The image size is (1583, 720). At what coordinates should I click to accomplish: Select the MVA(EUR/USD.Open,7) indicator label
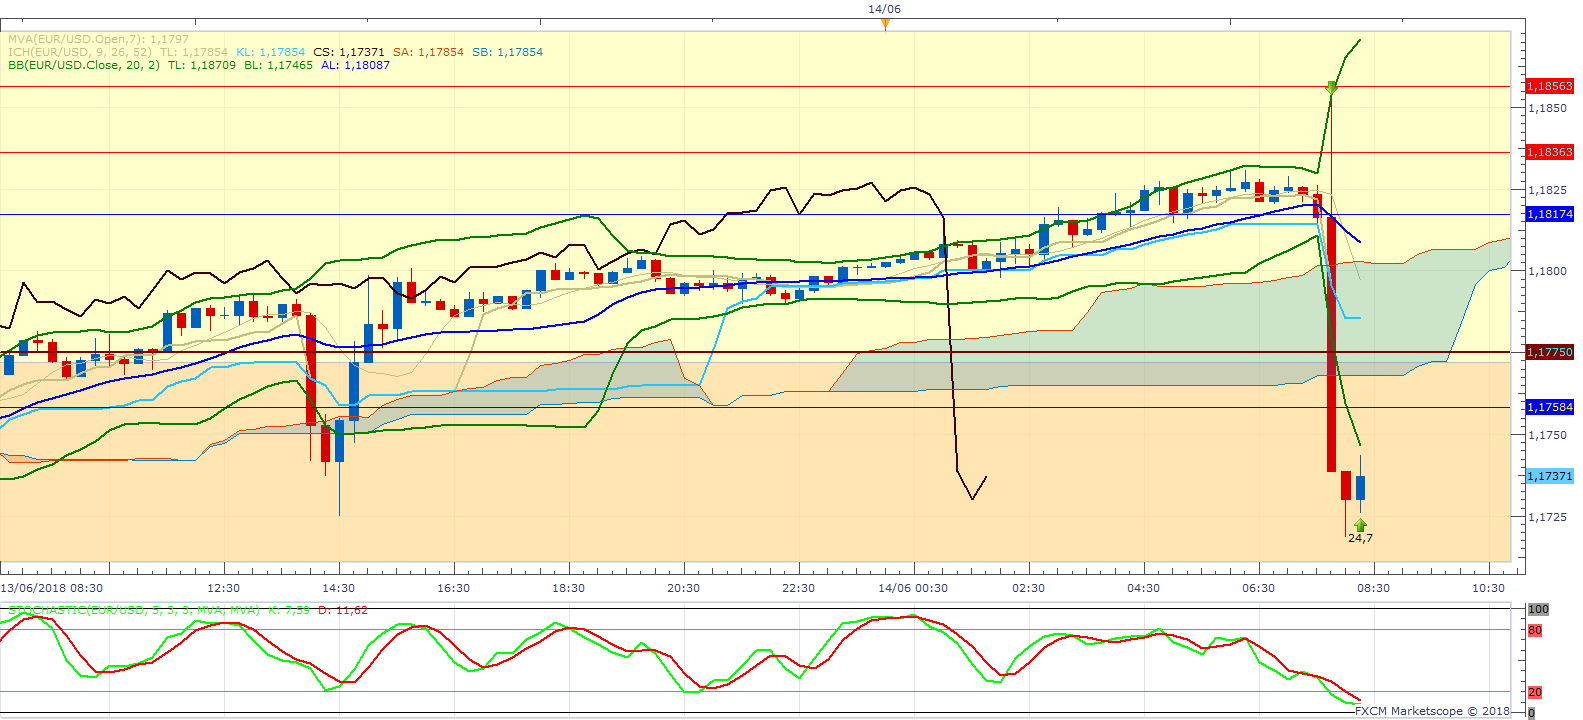coord(98,39)
